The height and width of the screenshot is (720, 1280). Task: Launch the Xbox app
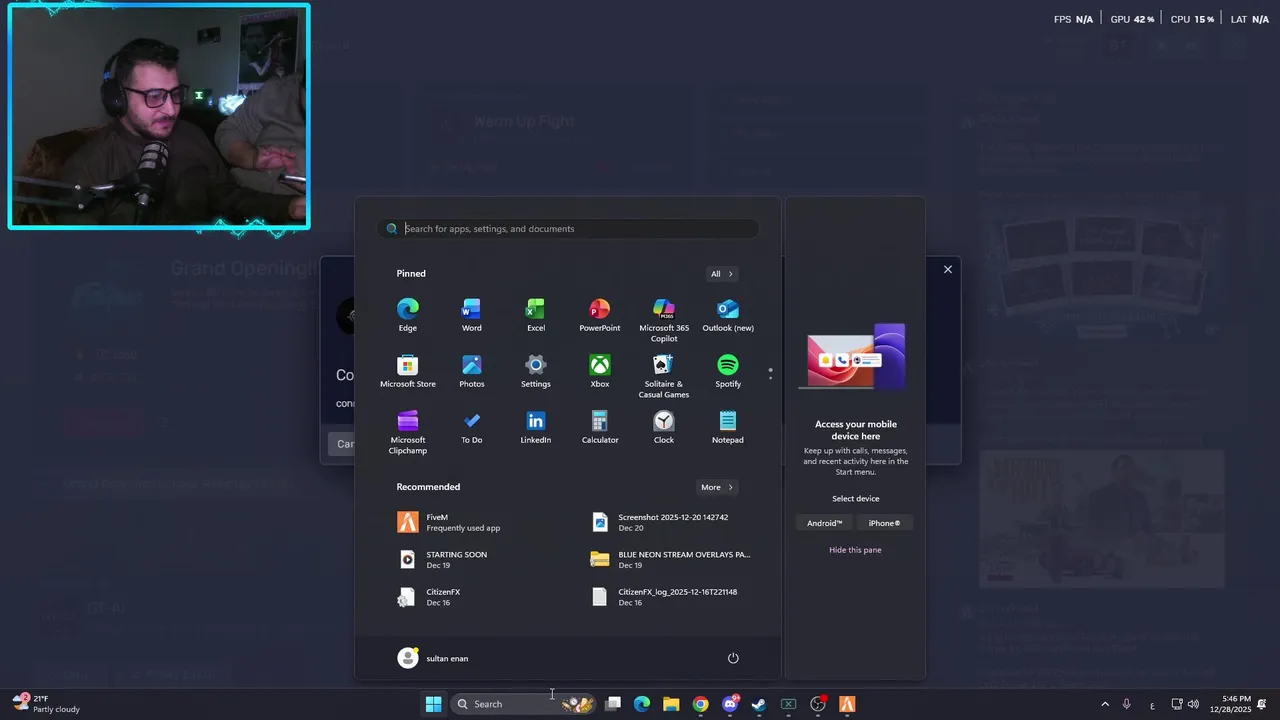pyautogui.click(x=599, y=371)
